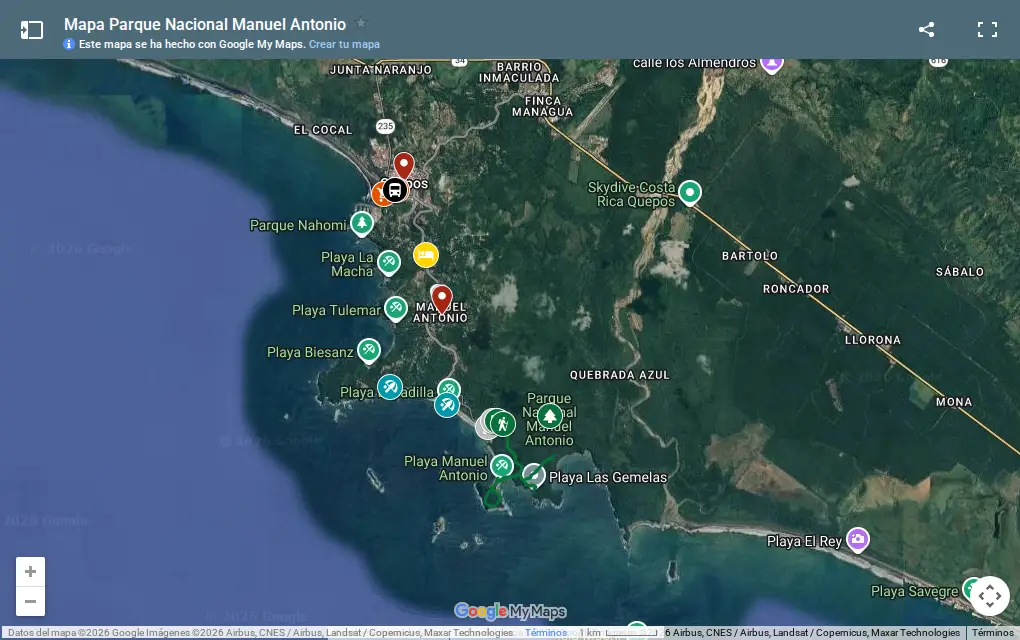Image resolution: width=1020 pixels, height=640 pixels.
Task: Click the share map icon
Action: [926, 29]
